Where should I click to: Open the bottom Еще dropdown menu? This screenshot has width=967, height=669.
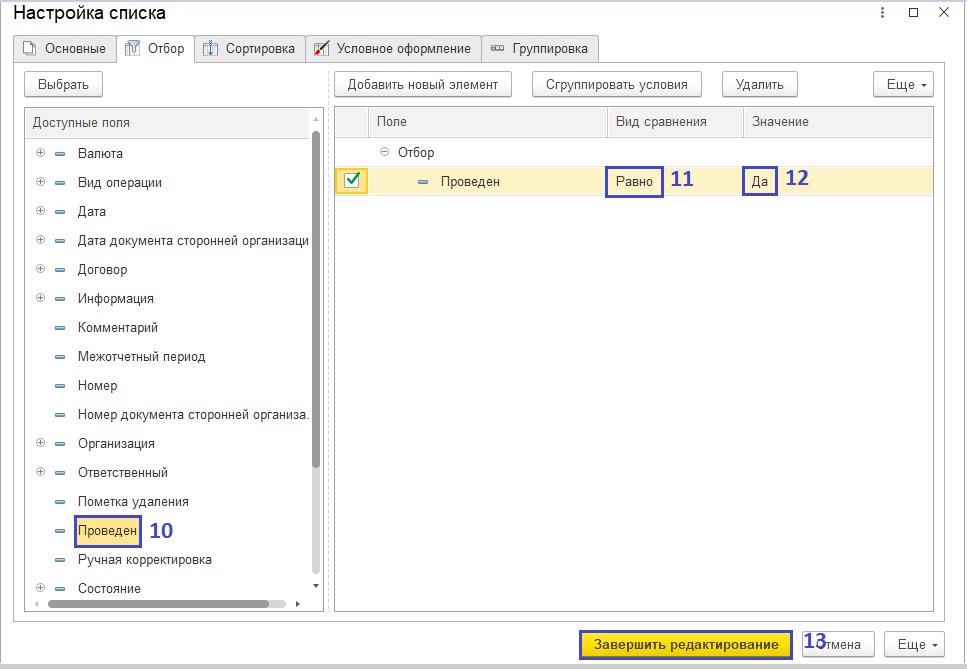[913, 644]
